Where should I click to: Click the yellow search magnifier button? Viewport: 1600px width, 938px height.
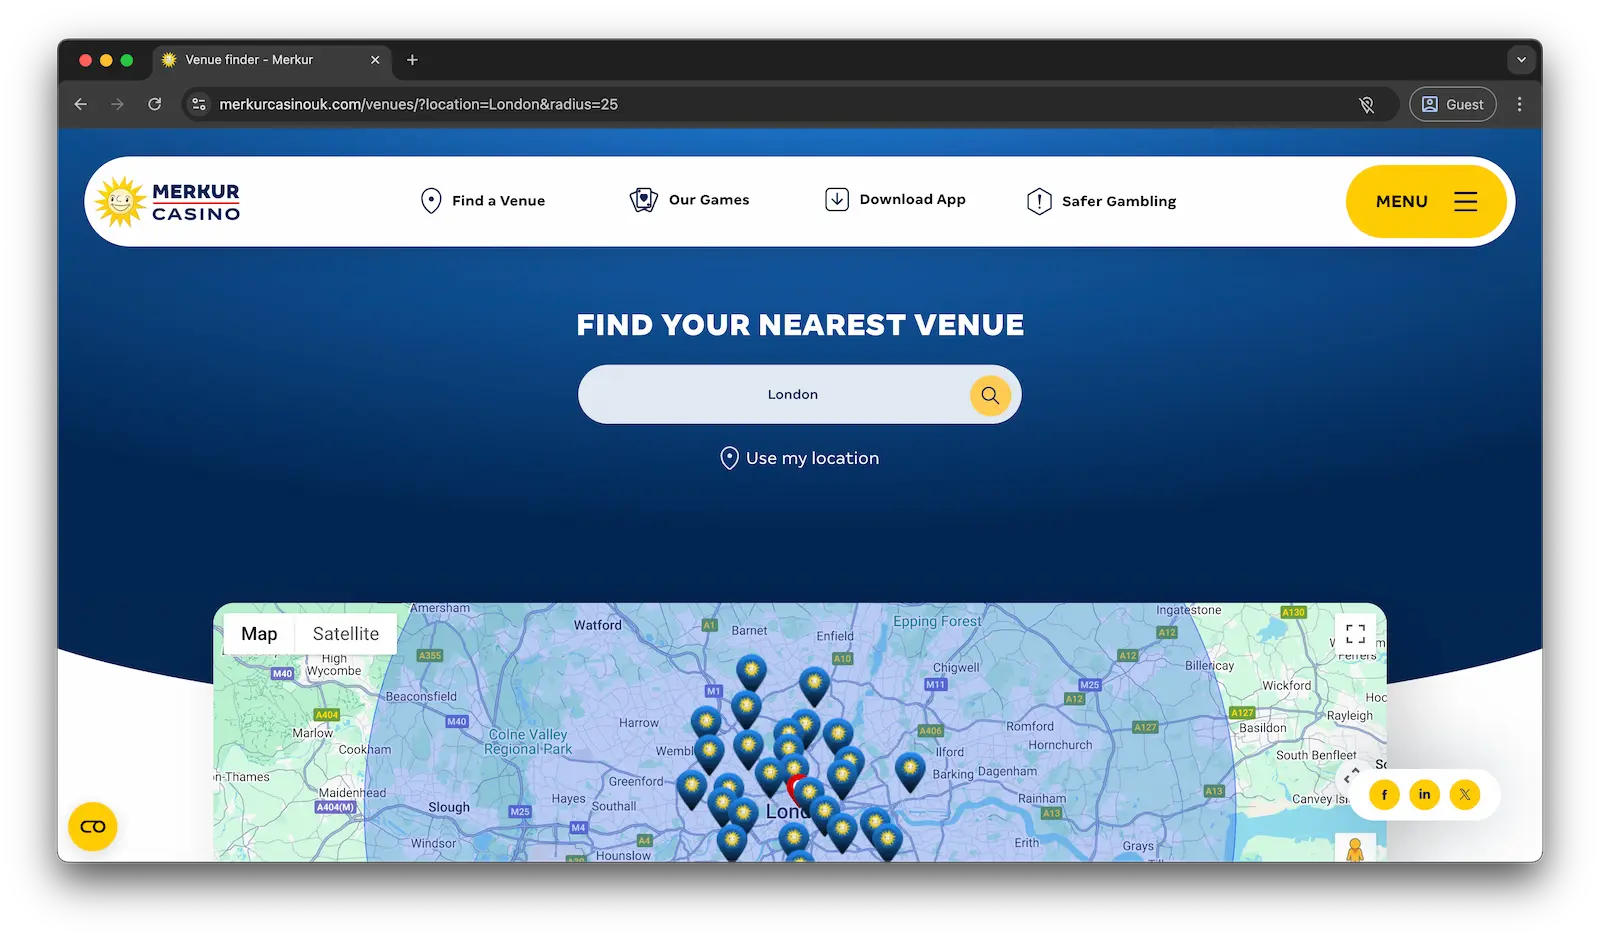click(990, 395)
